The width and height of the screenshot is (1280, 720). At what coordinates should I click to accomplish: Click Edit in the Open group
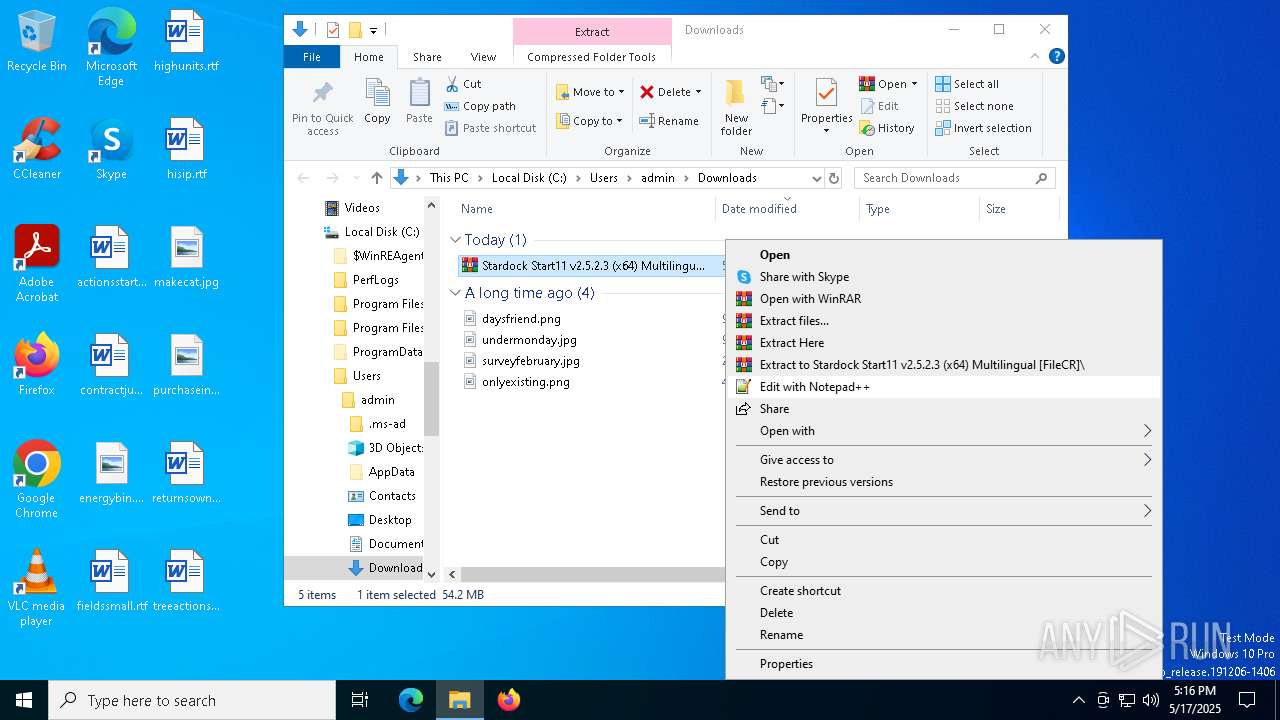tap(879, 106)
